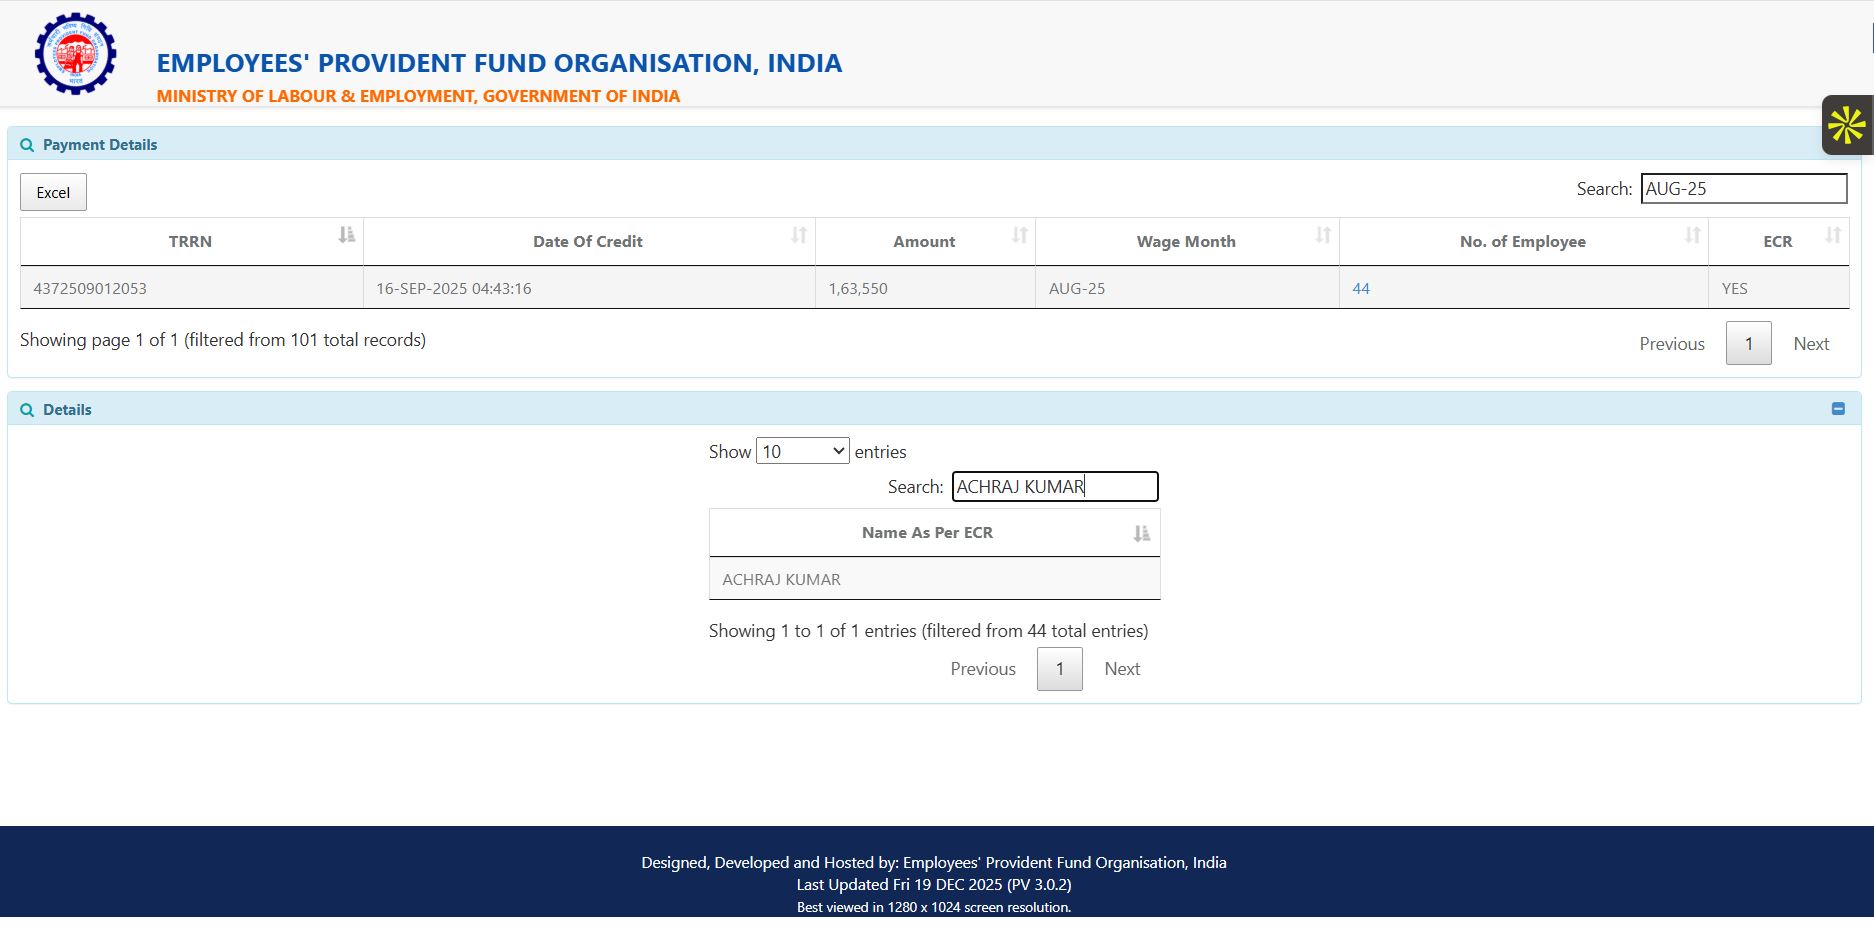Sort by Name As Per ECR icon
1874x931 pixels.
[x=1141, y=534]
